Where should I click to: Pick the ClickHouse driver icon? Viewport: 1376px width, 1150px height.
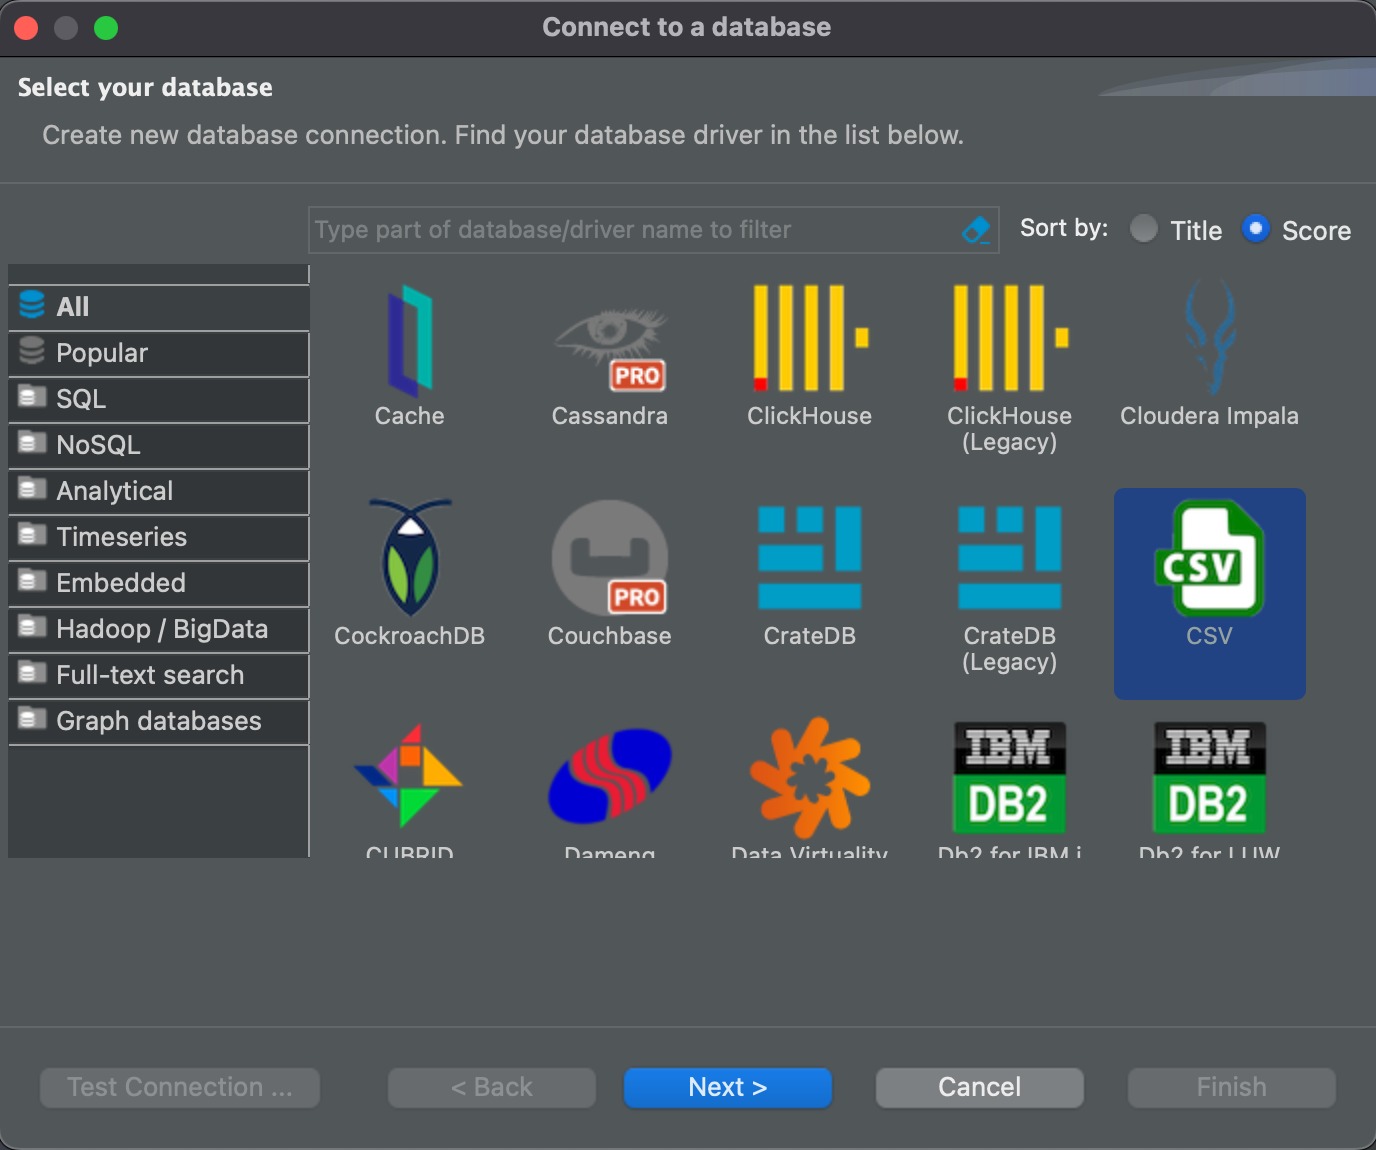click(810, 338)
